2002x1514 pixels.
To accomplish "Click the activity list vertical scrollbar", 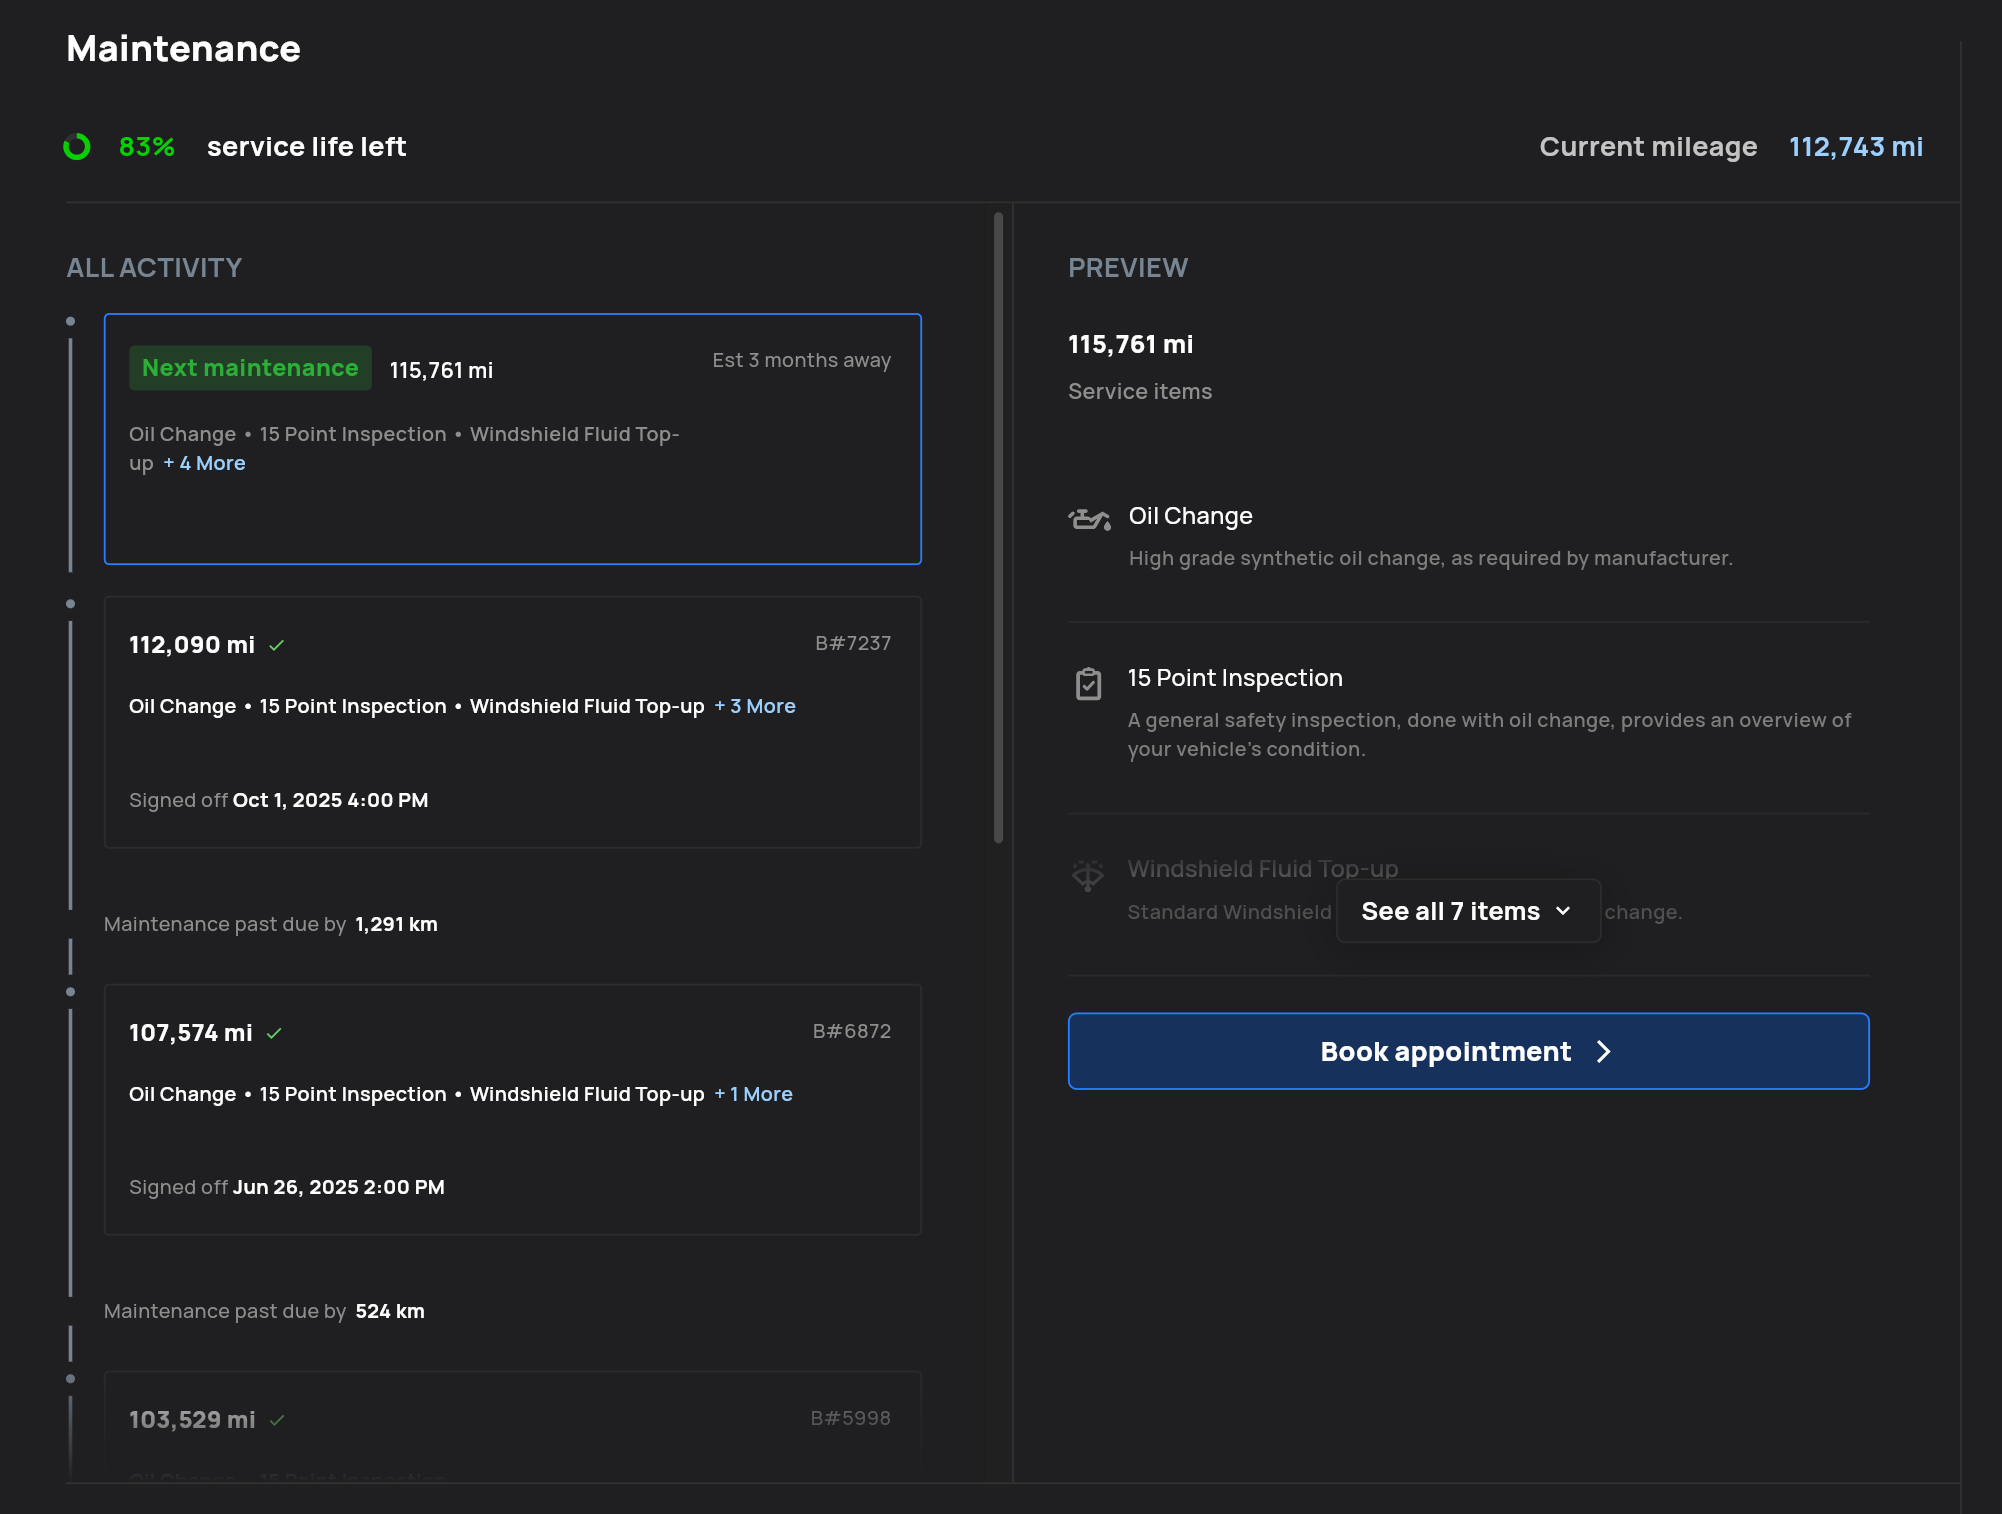I will (998, 527).
